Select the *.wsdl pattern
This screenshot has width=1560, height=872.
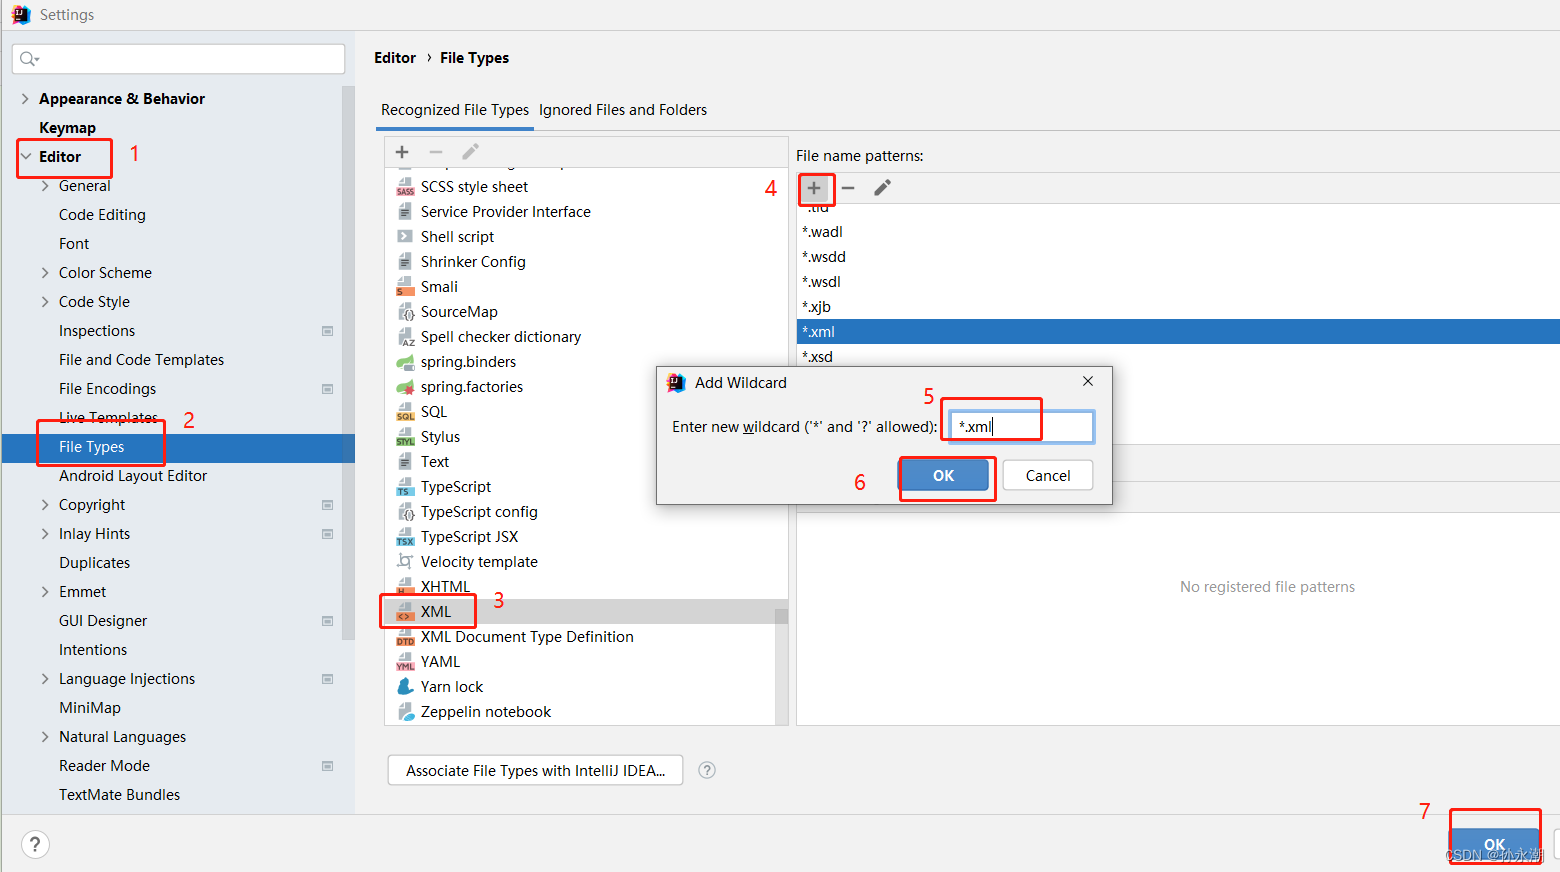[x=1178, y=282]
